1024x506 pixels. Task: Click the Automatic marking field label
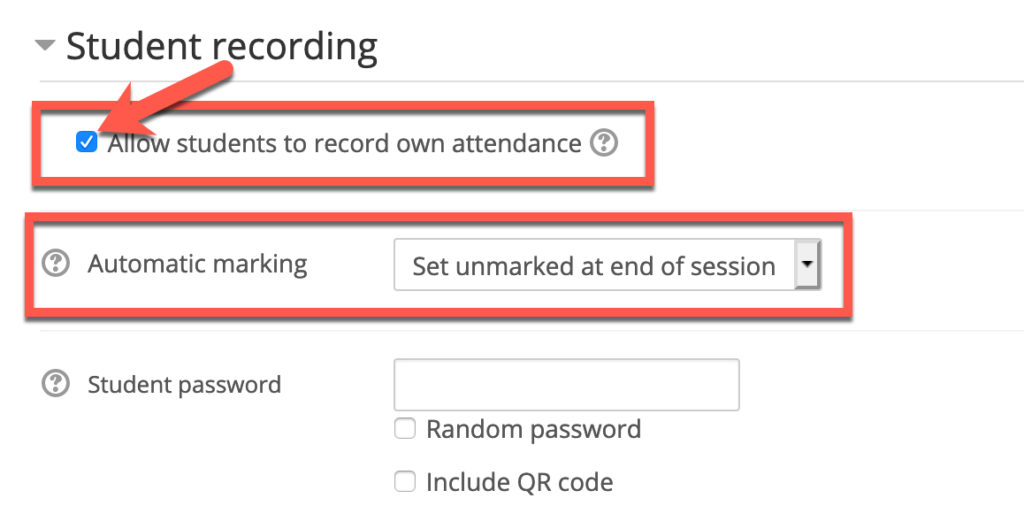click(197, 264)
